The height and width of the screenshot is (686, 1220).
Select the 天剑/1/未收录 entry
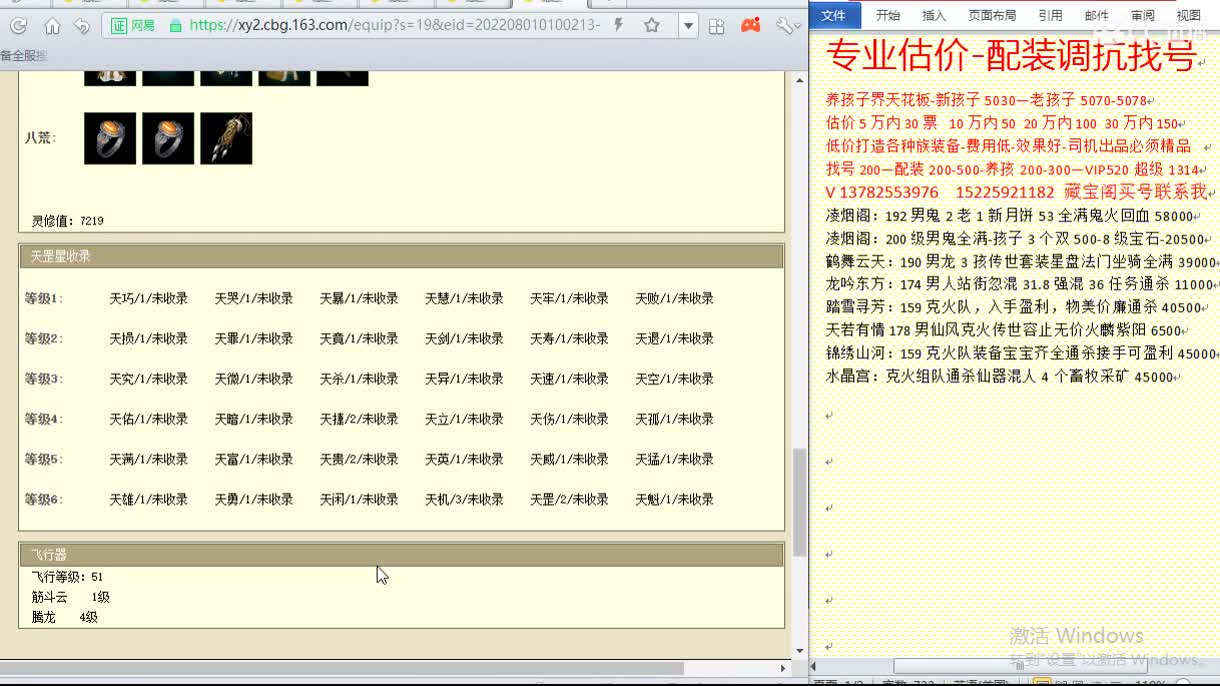[464, 338]
